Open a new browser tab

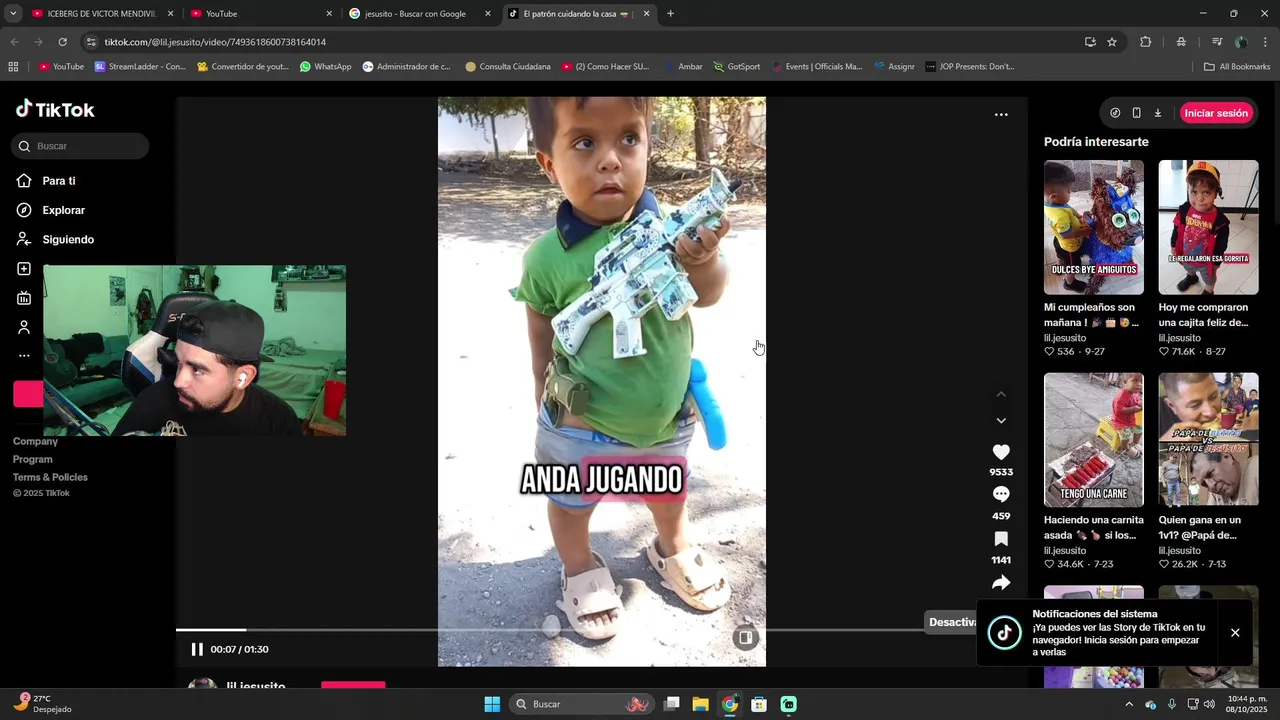670,14
